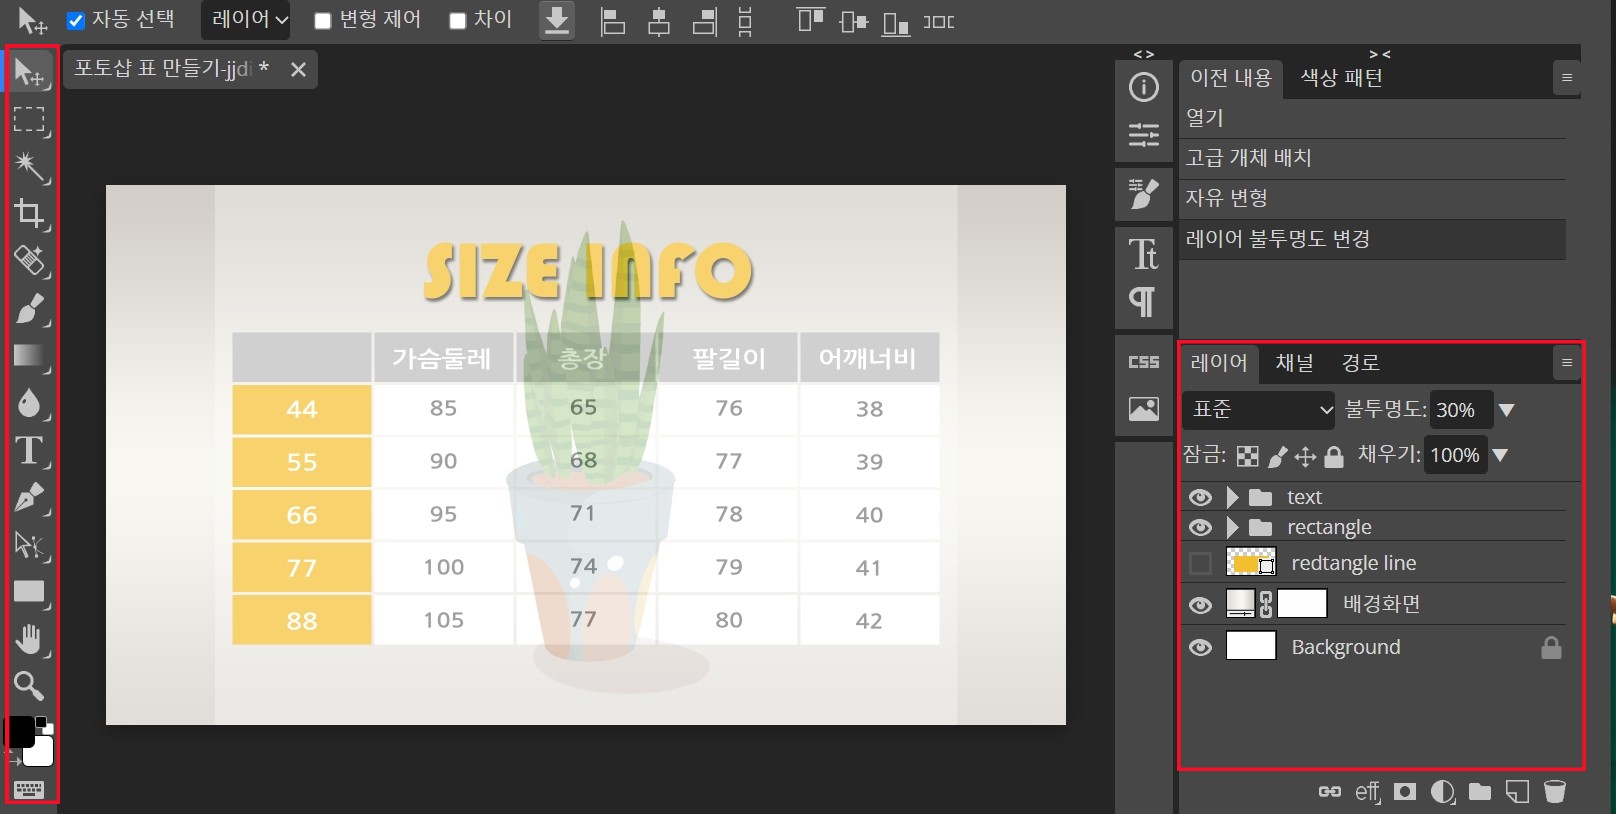
Task: Create new folder at layers panel bottom
Action: (1480, 792)
